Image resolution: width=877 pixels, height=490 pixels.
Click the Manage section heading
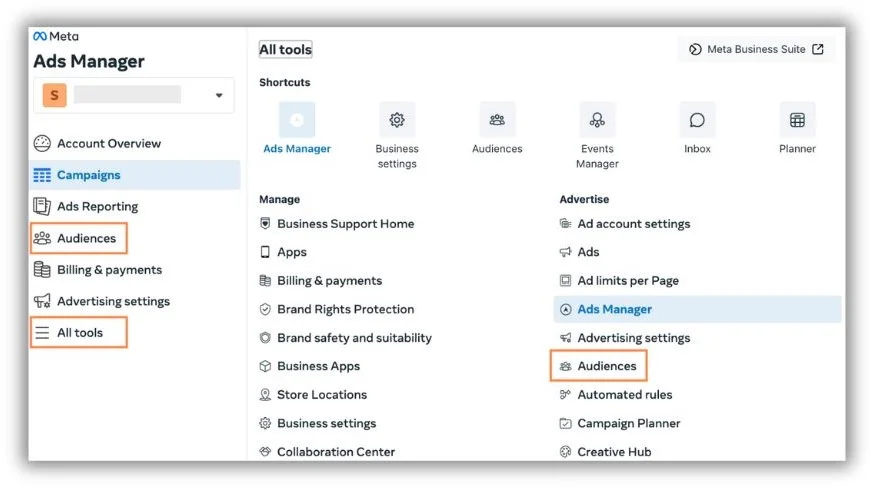click(280, 199)
